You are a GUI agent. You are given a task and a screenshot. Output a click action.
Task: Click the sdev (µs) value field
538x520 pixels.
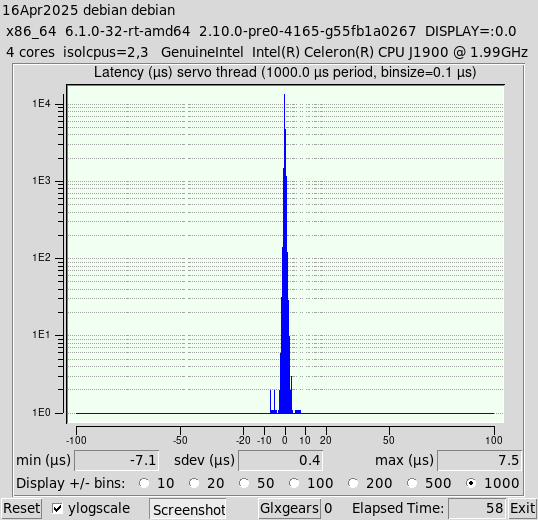(x=281, y=460)
